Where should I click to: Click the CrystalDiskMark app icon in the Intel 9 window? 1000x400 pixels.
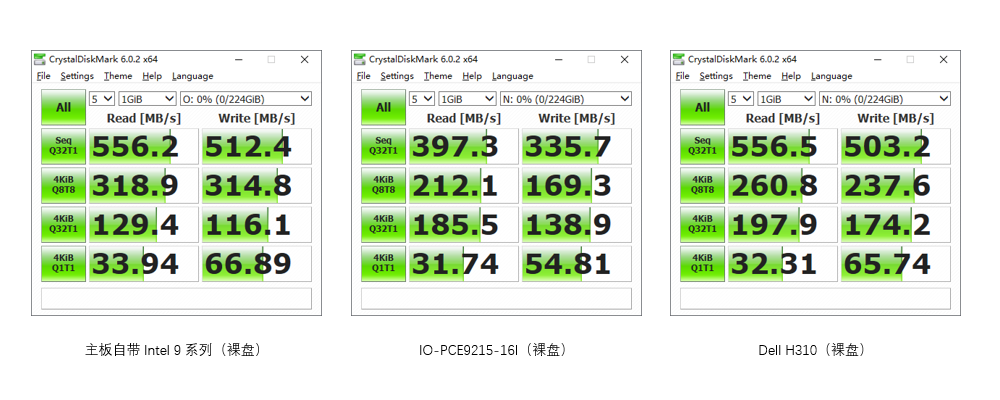(40, 59)
